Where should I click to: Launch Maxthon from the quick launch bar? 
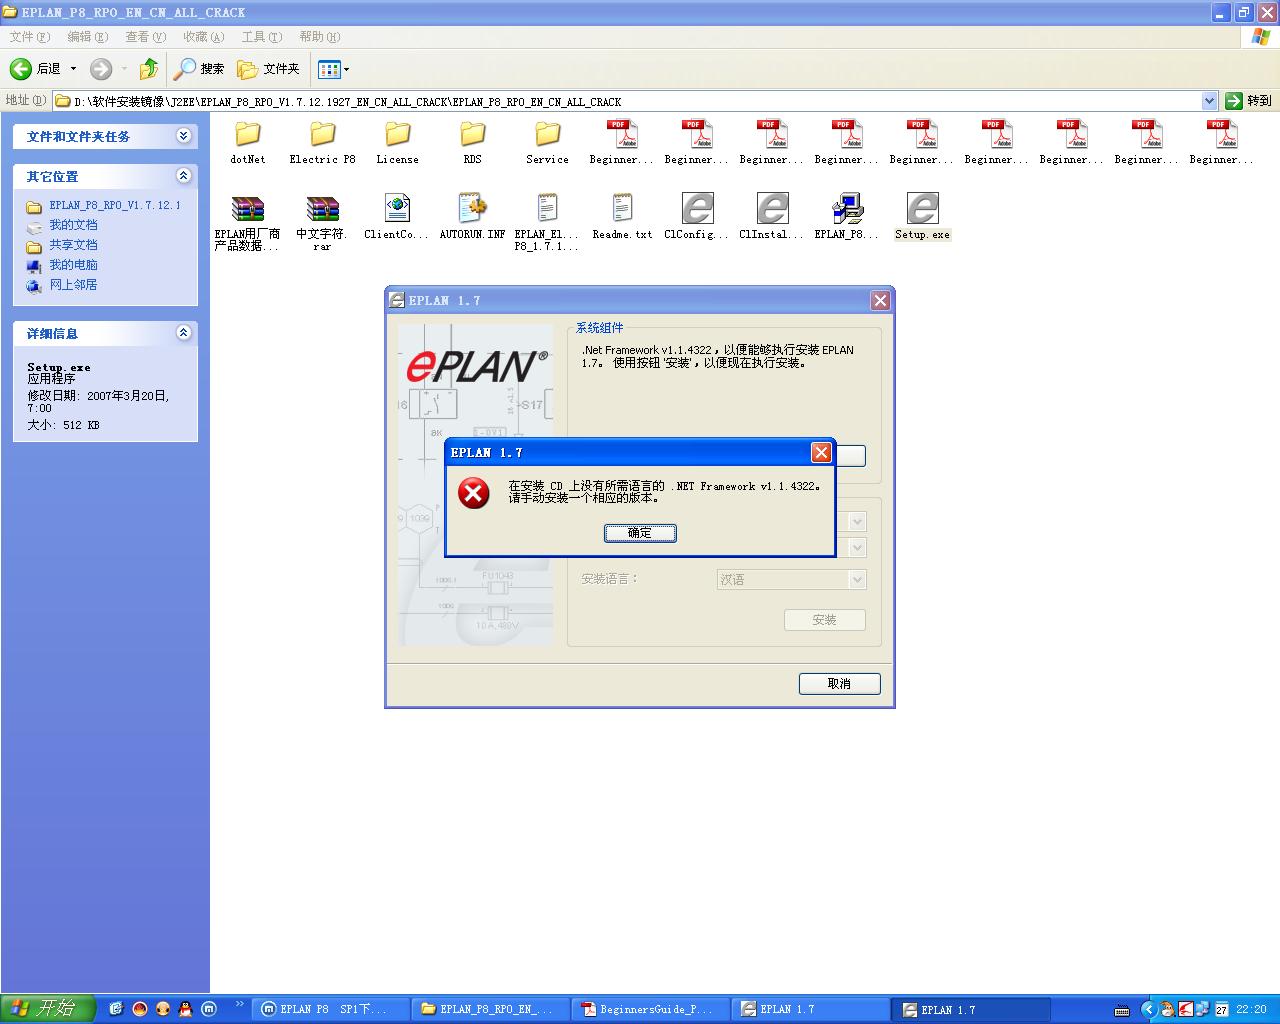209,1009
